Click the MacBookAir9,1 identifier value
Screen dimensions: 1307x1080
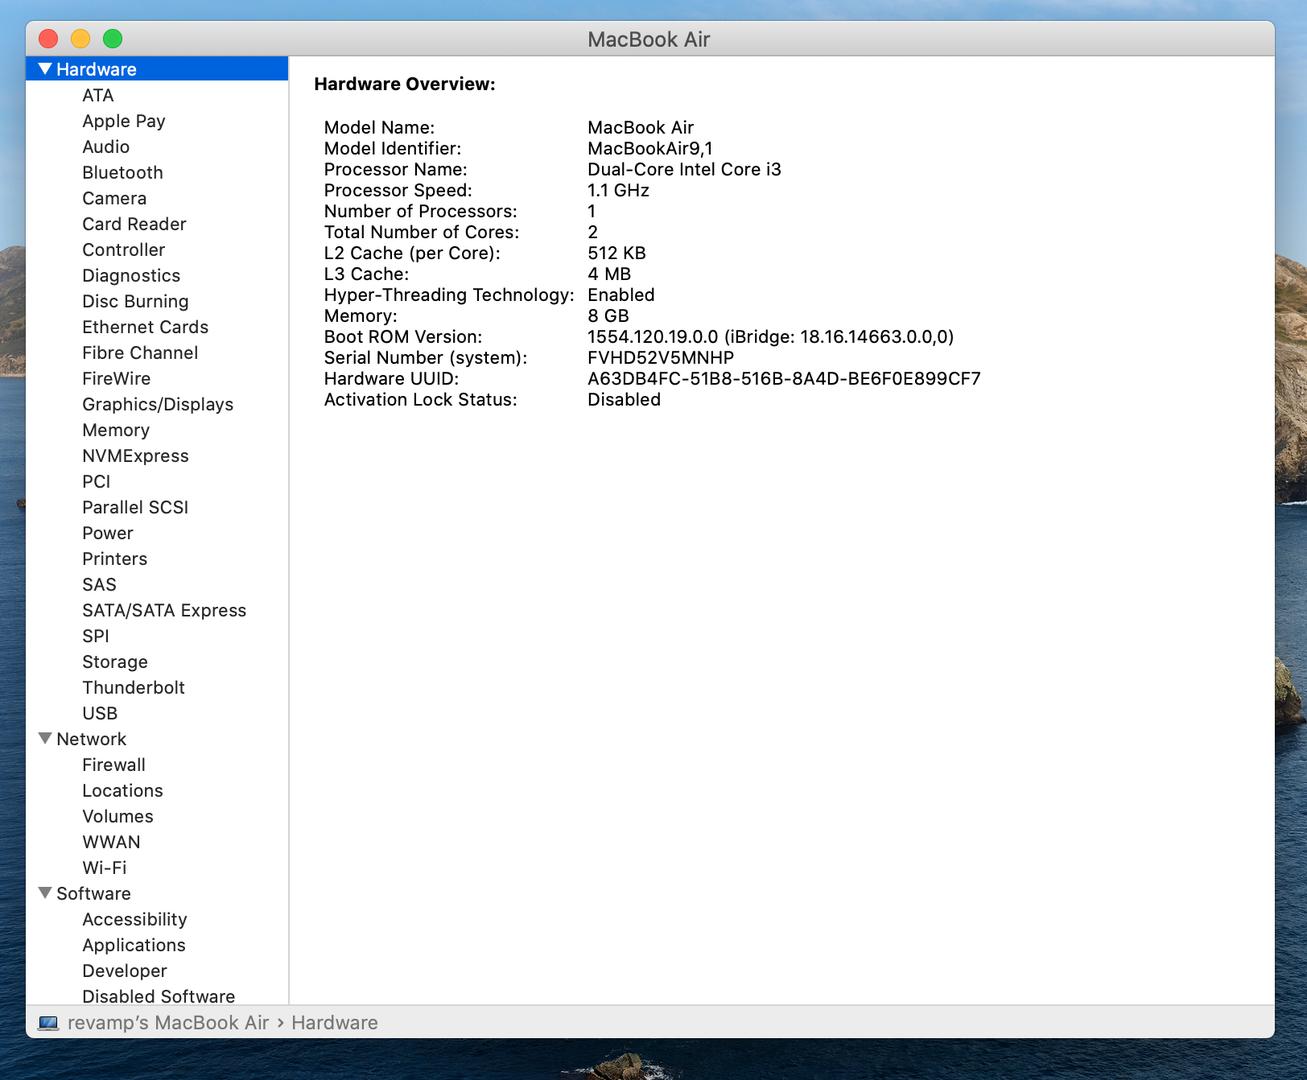(650, 149)
